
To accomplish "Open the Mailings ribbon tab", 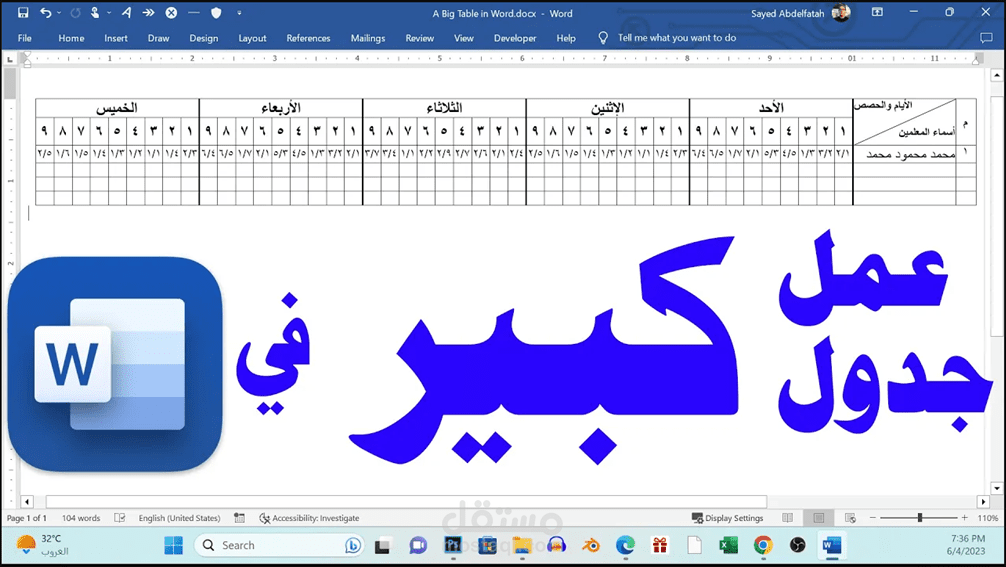I will 368,38.
